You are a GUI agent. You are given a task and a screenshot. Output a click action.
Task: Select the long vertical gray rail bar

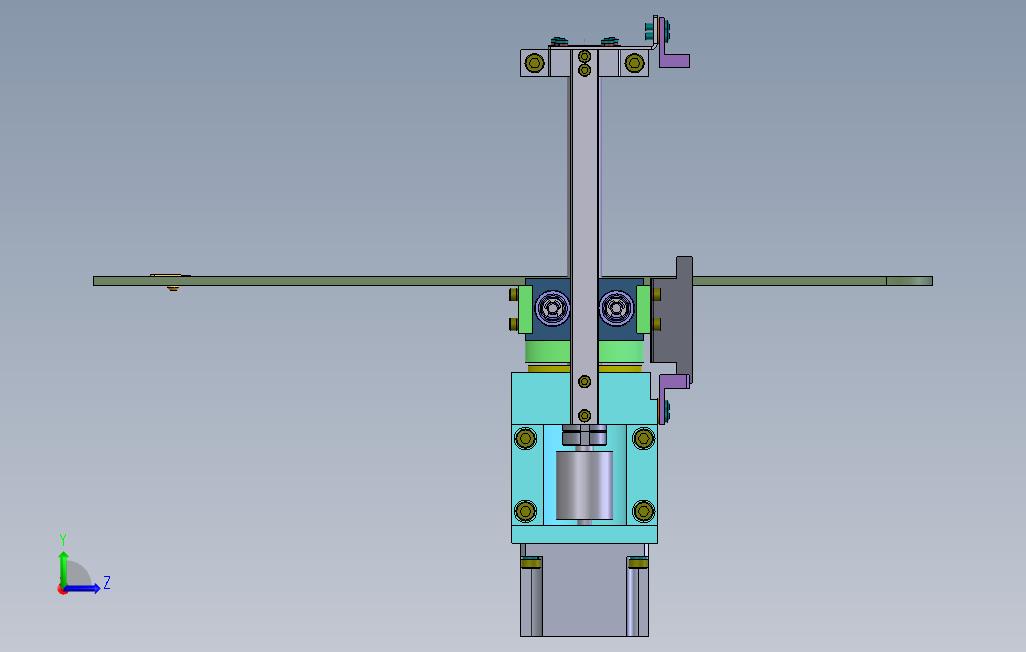584,236
